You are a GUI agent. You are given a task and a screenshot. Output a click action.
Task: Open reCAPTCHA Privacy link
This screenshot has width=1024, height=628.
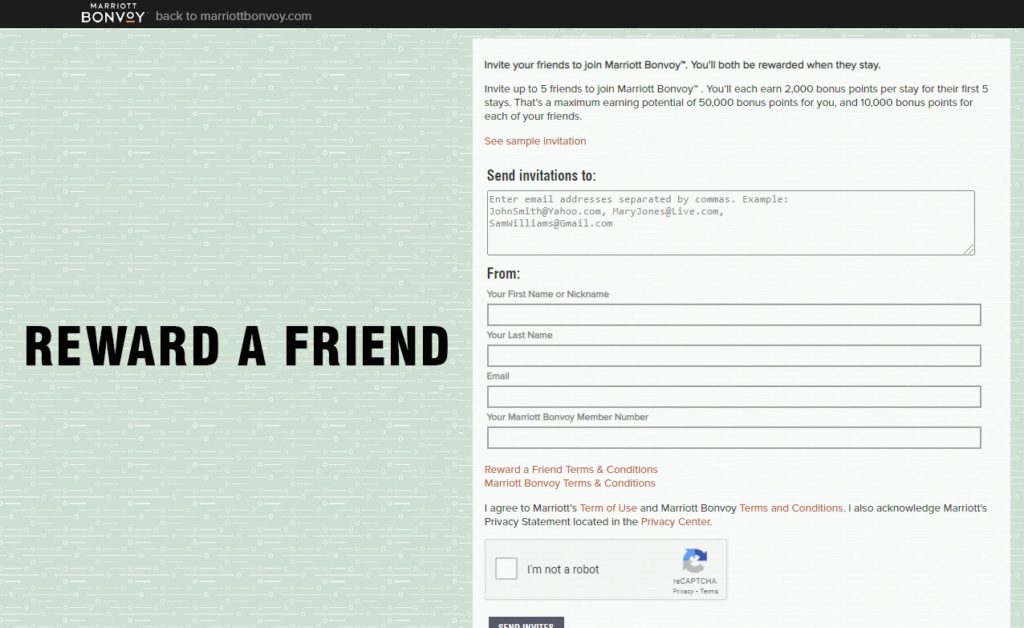[683, 592]
